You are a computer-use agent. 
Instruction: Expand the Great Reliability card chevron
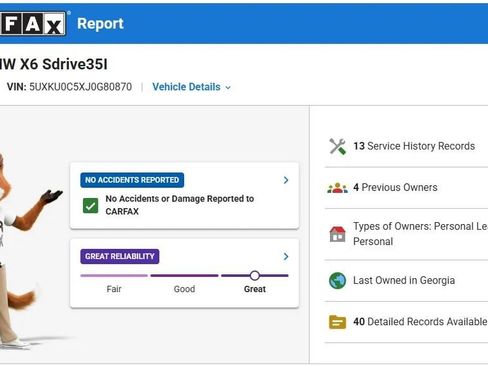point(286,256)
